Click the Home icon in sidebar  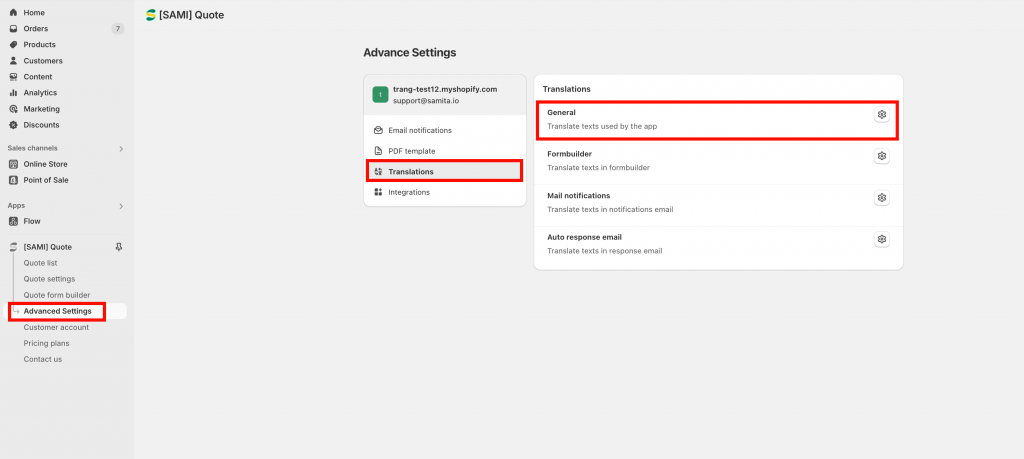13,12
